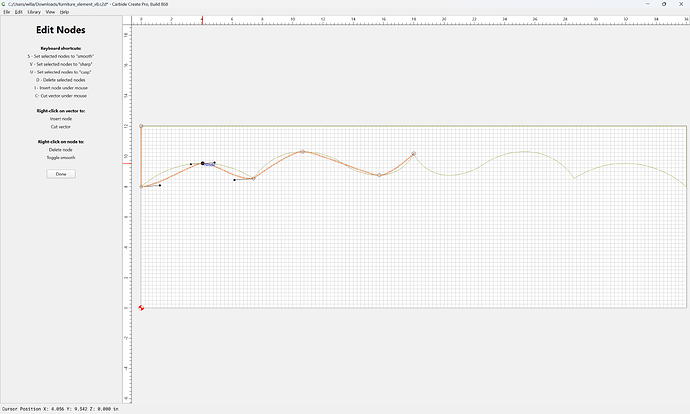Click the "D - Delete selected nodes" line
690x414 pixels.
click(x=61, y=80)
